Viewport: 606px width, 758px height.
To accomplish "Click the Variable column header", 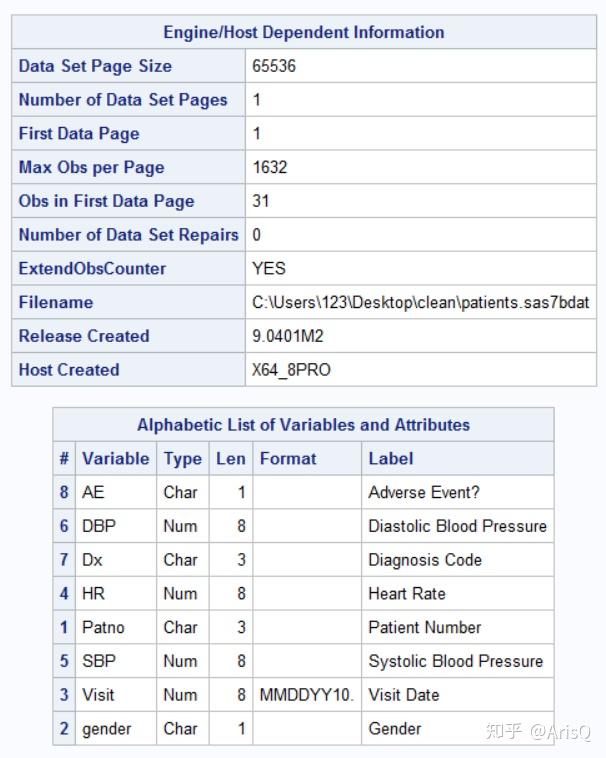I will (x=115, y=459).
